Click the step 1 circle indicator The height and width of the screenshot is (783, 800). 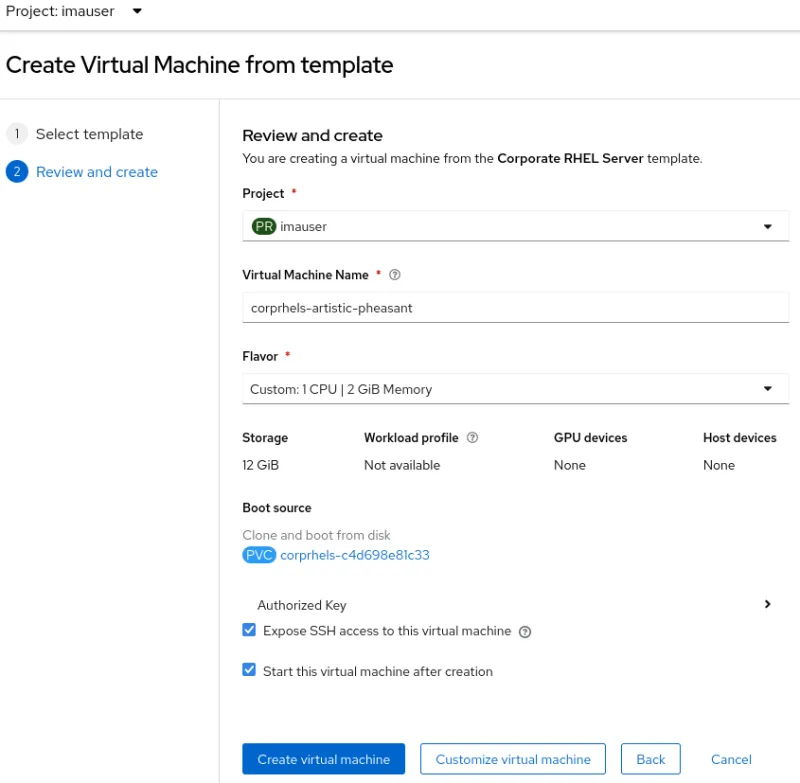click(x=17, y=133)
